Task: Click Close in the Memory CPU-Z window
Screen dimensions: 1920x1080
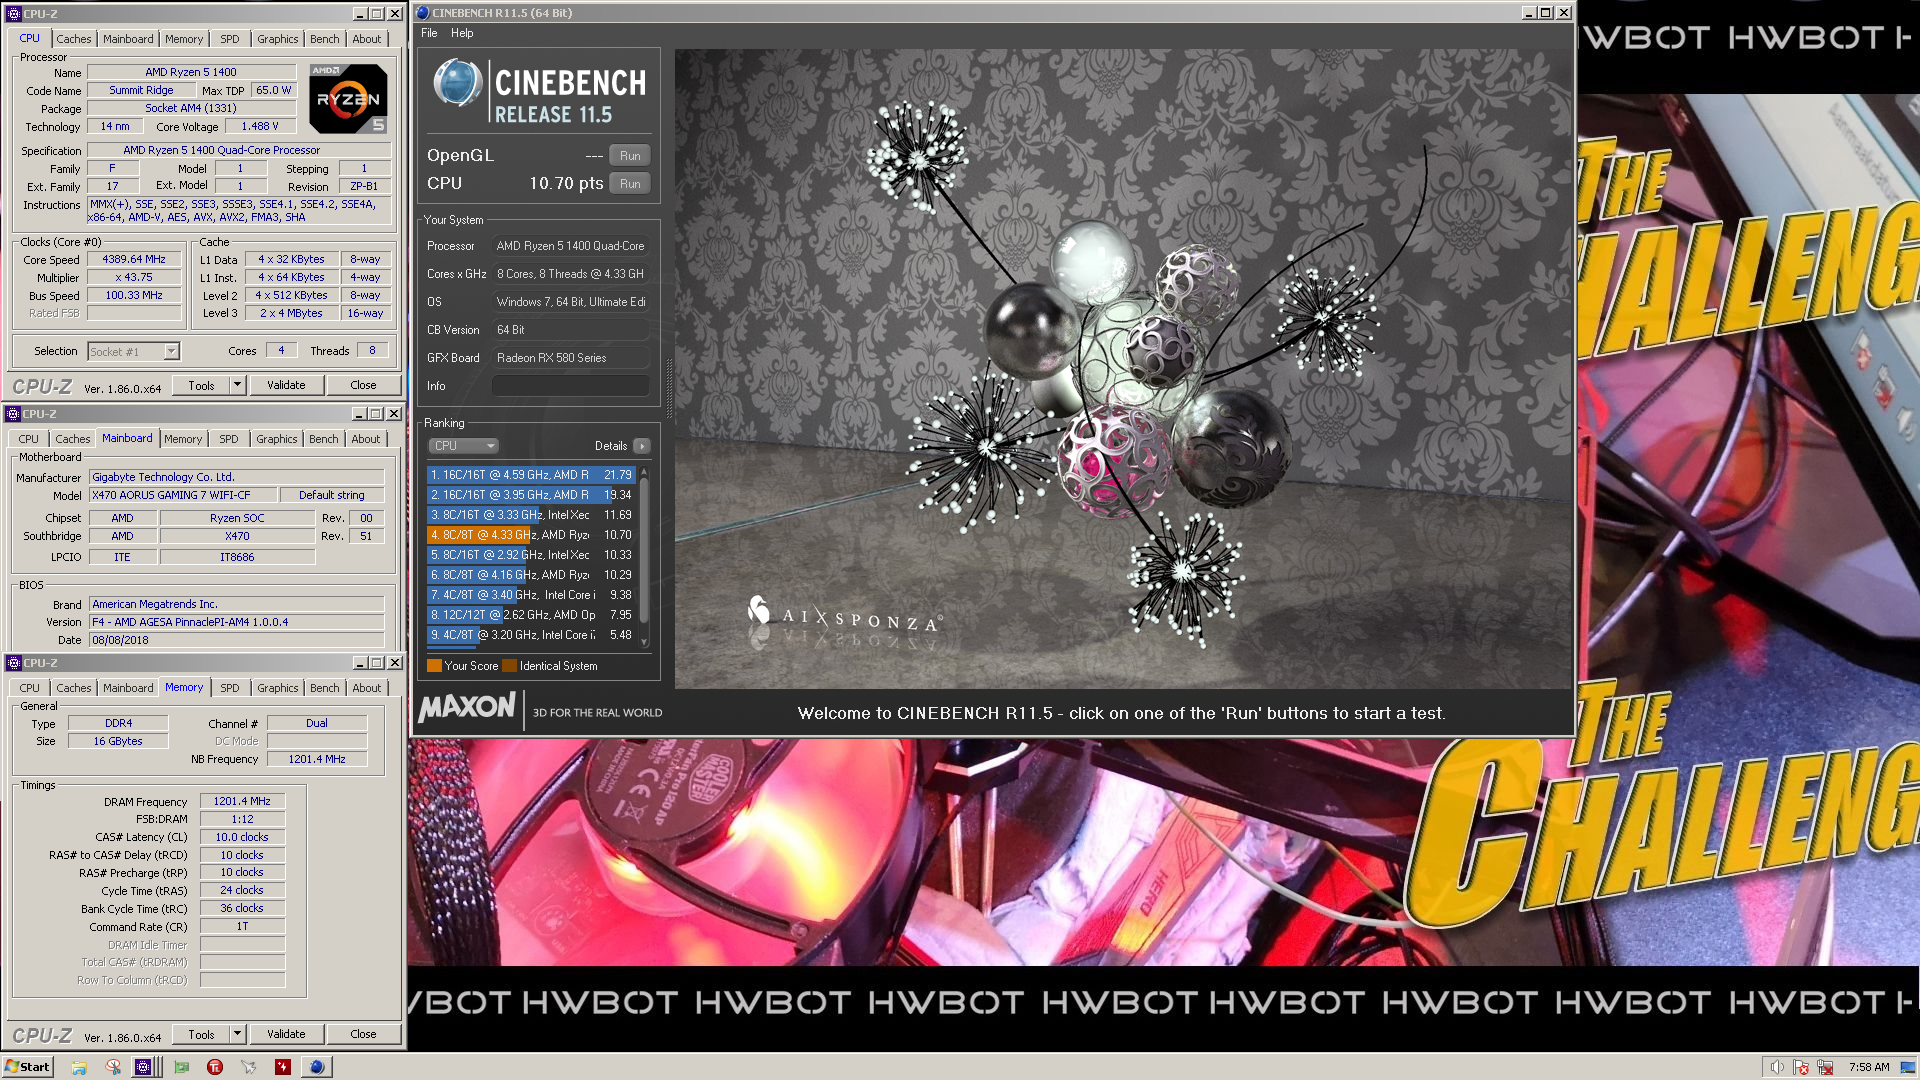Action: [363, 1034]
